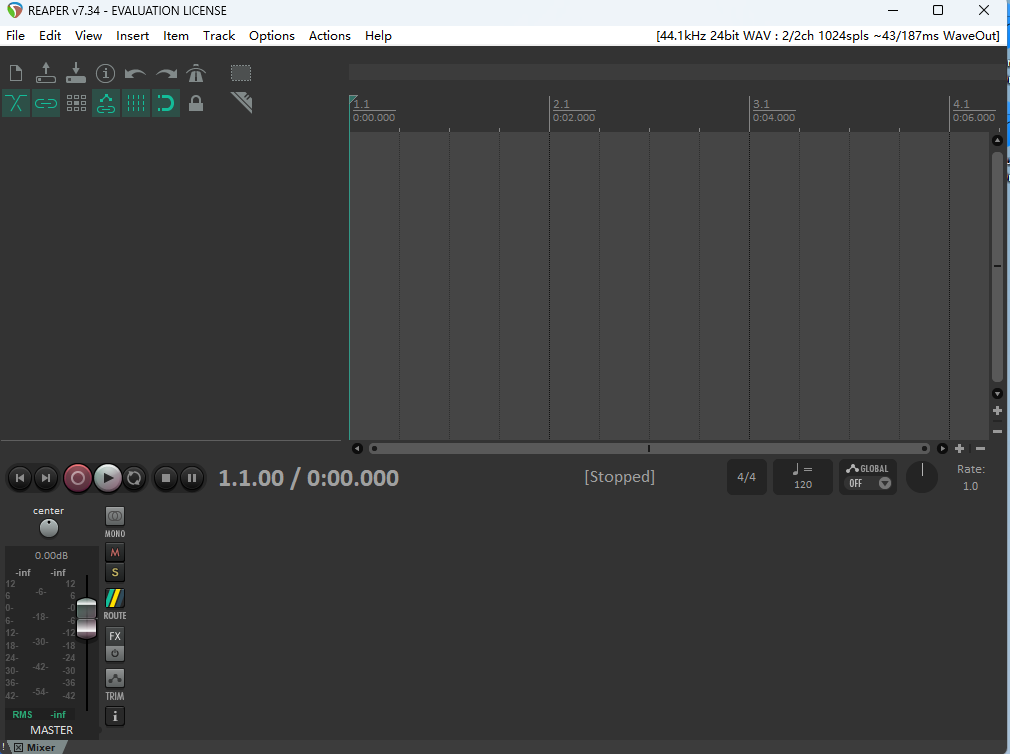Image resolution: width=1010 pixels, height=754 pixels.
Task: Click the master pan knob labeled center
Action: click(x=49, y=528)
